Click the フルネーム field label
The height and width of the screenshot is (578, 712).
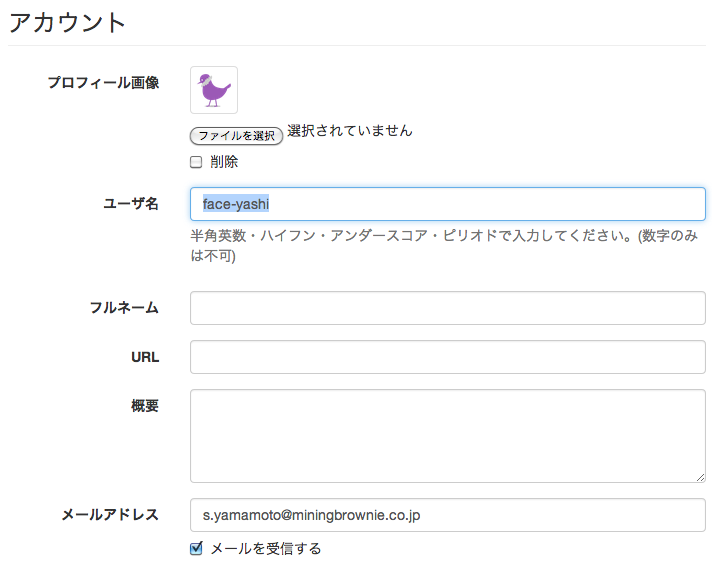124,308
